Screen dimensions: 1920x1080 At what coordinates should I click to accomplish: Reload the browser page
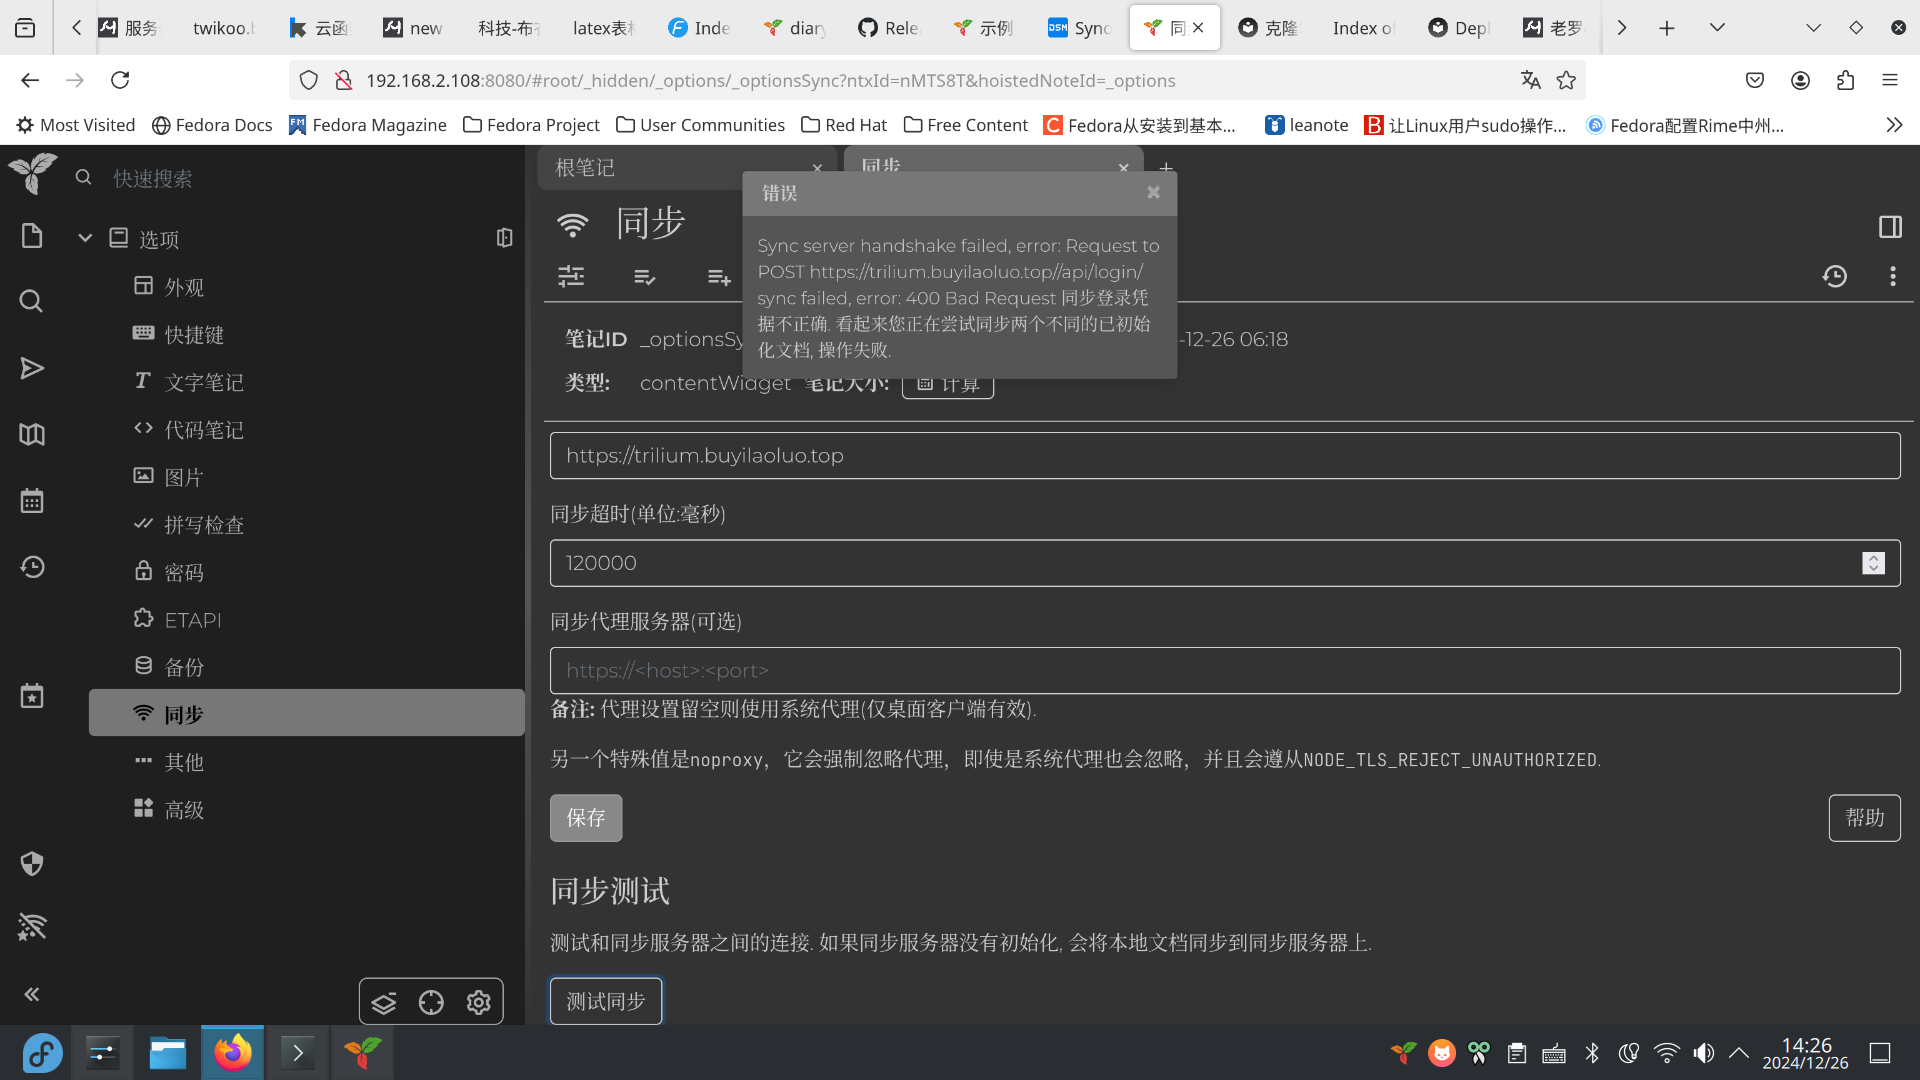[x=120, y=80]
